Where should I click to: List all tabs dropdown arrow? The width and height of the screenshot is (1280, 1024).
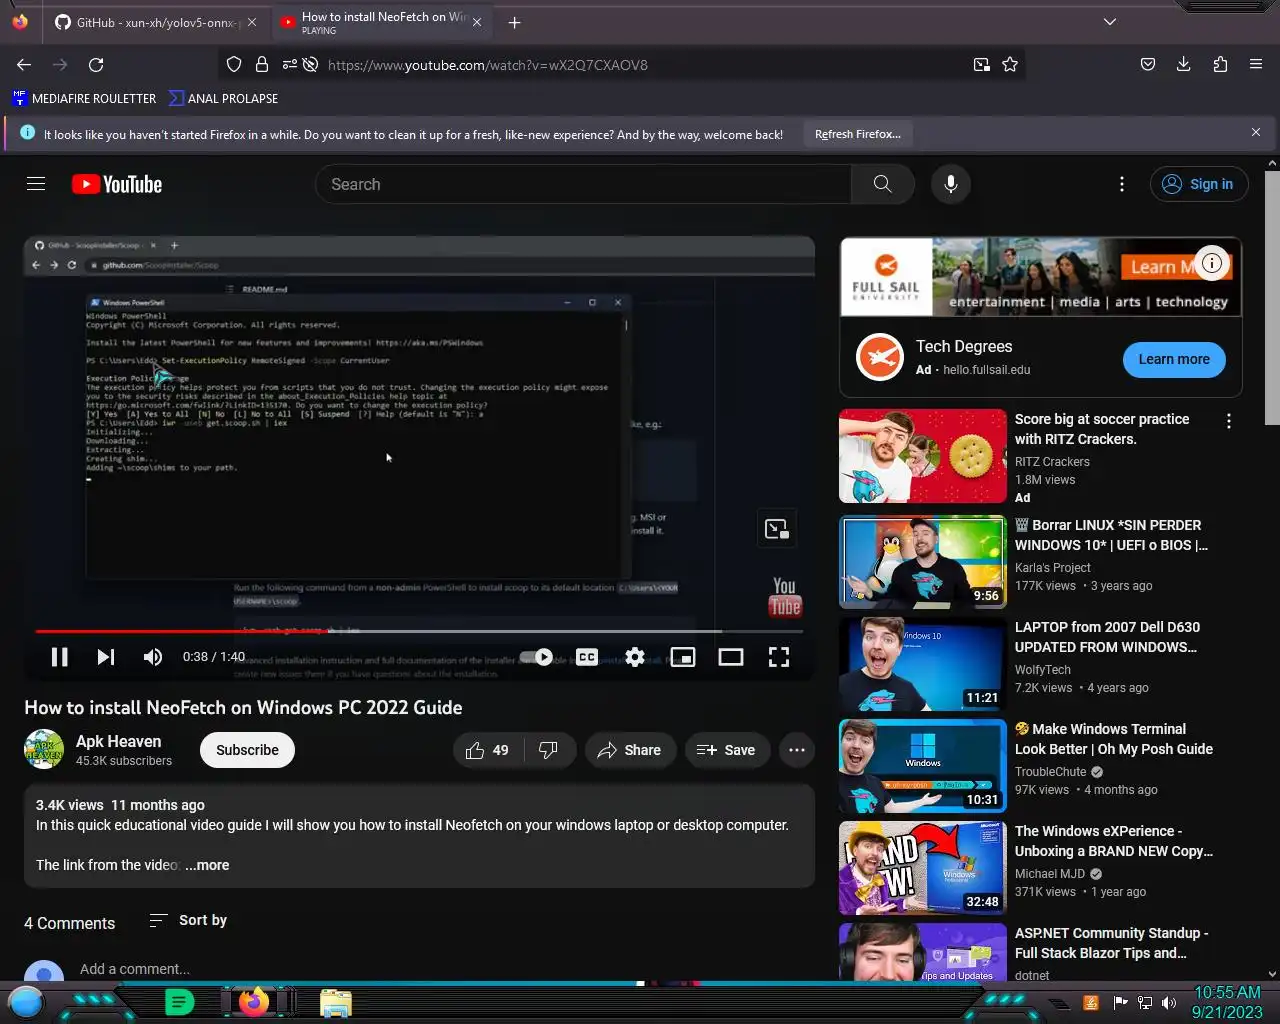(x=1109, y=22)
